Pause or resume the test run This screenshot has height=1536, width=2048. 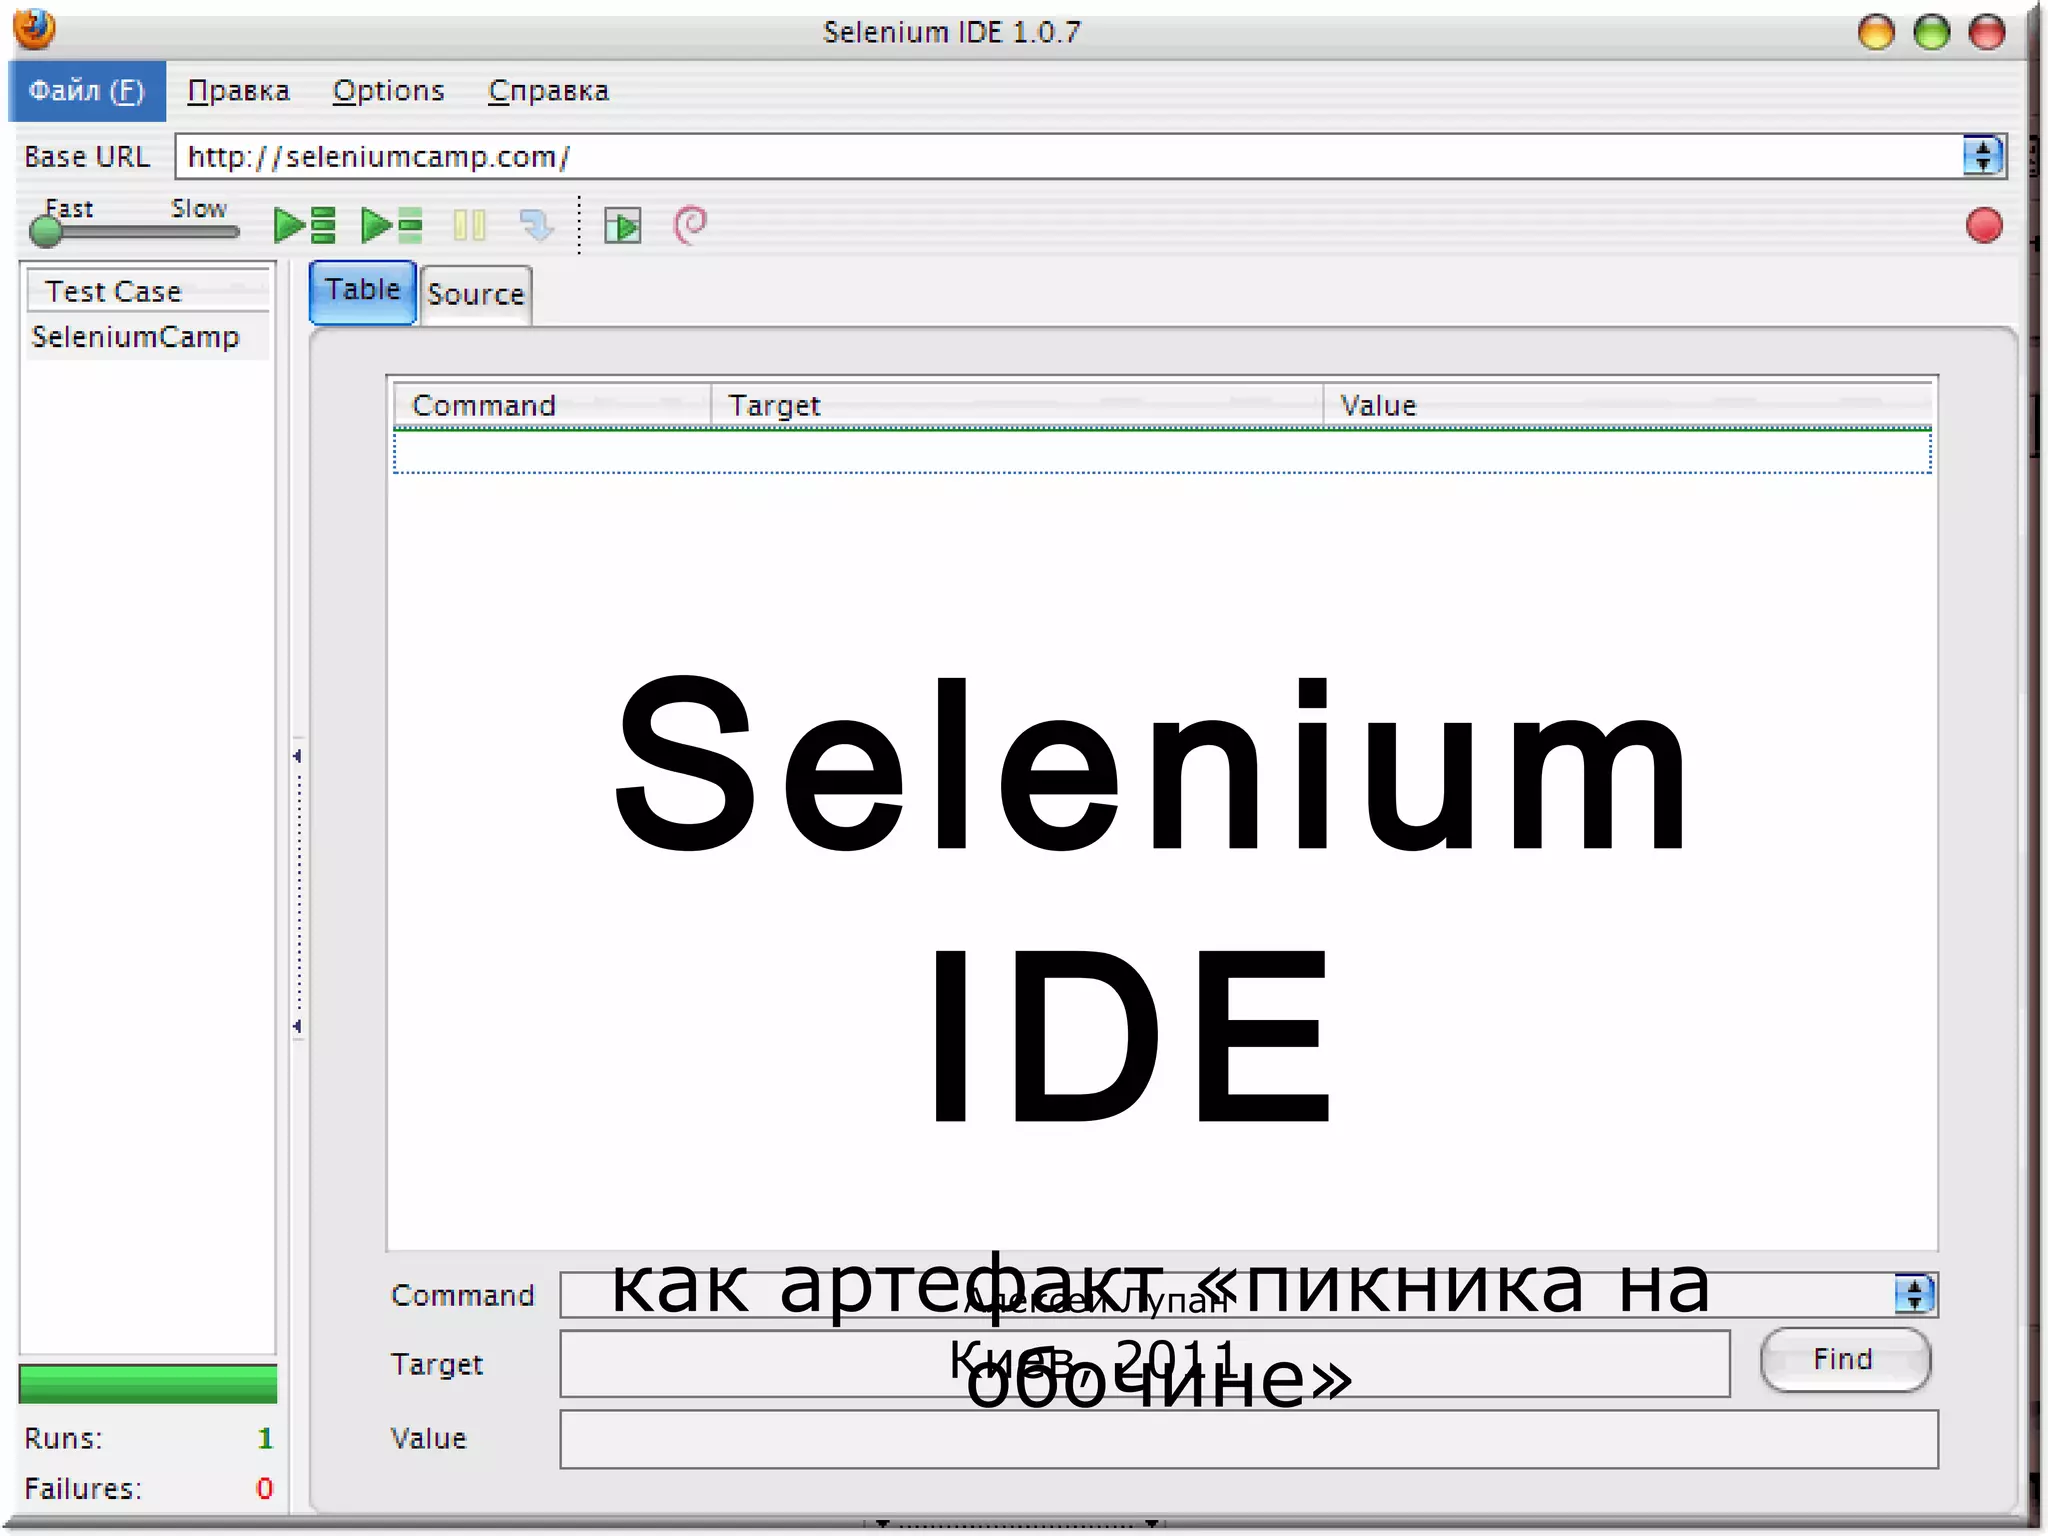[x=469, y=225]
